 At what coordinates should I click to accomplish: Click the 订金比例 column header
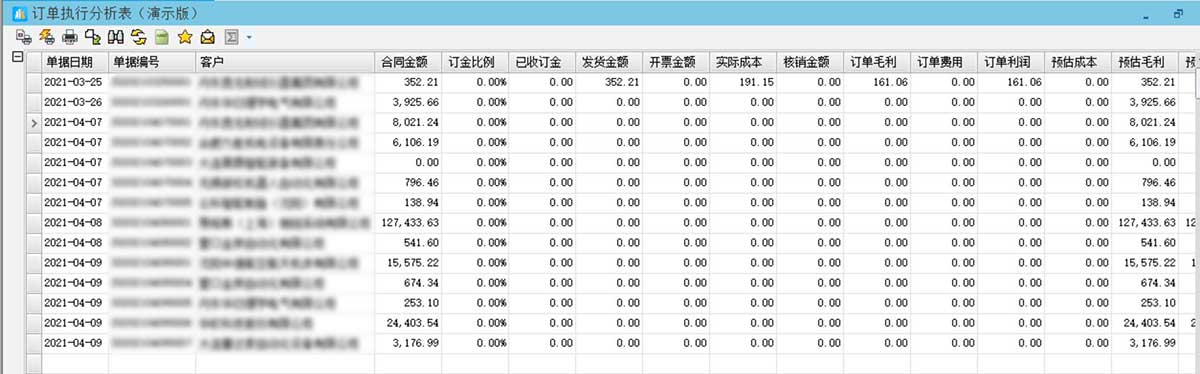(475, 61)
